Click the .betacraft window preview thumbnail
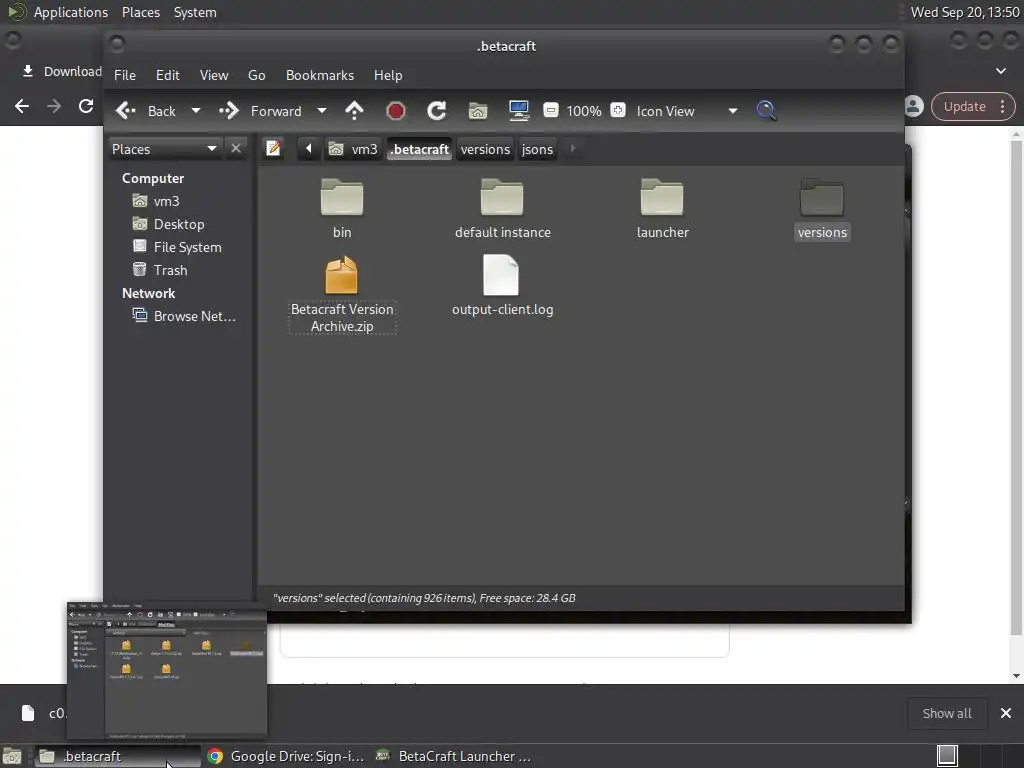1024x768 pixels. [x=167, y=671]
